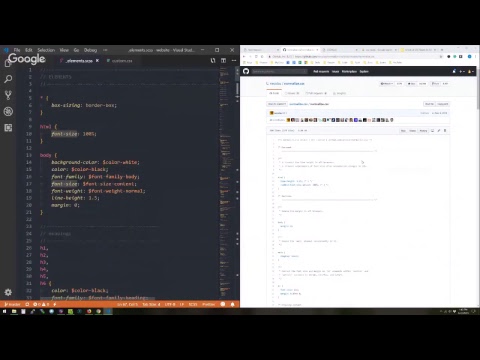The image size is (480, 360).
Task: Open the Manage gear in VS Code
Action: pos(8,292)
